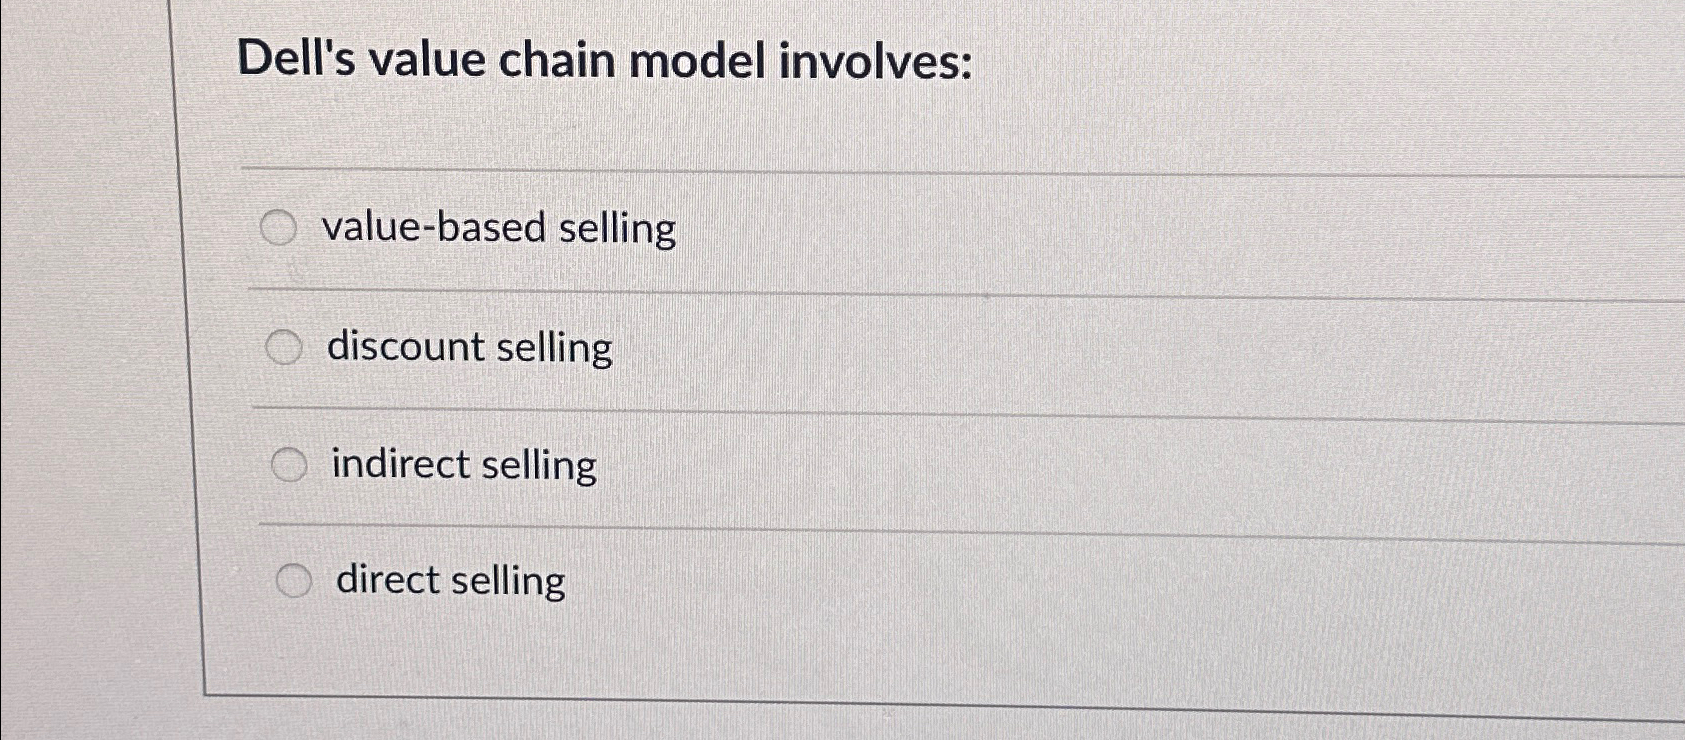Click the 'direct selling' answer text
This screenshot has width=1685, height=740.
click(450, 580)
